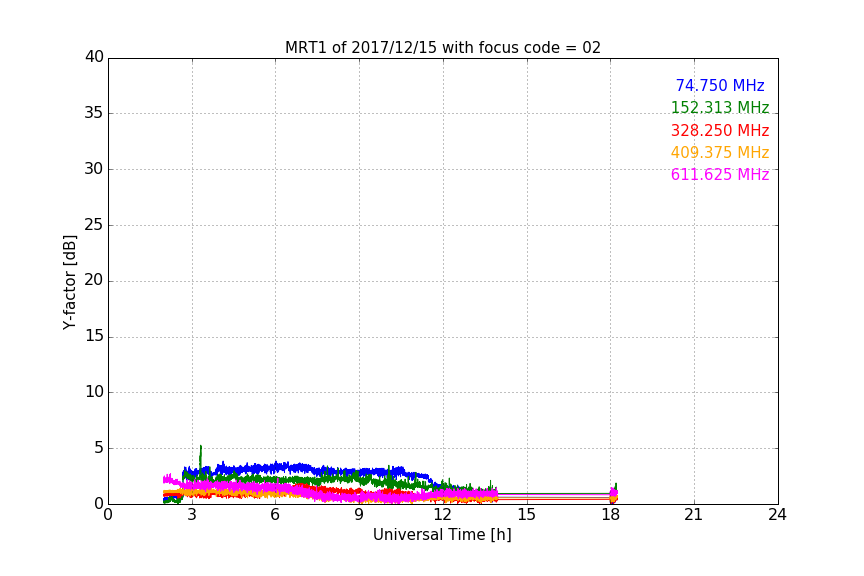
Task: Click the 'Y-factor [dB]' axis label
Action: pyautogui.click(x=69, y=282)
